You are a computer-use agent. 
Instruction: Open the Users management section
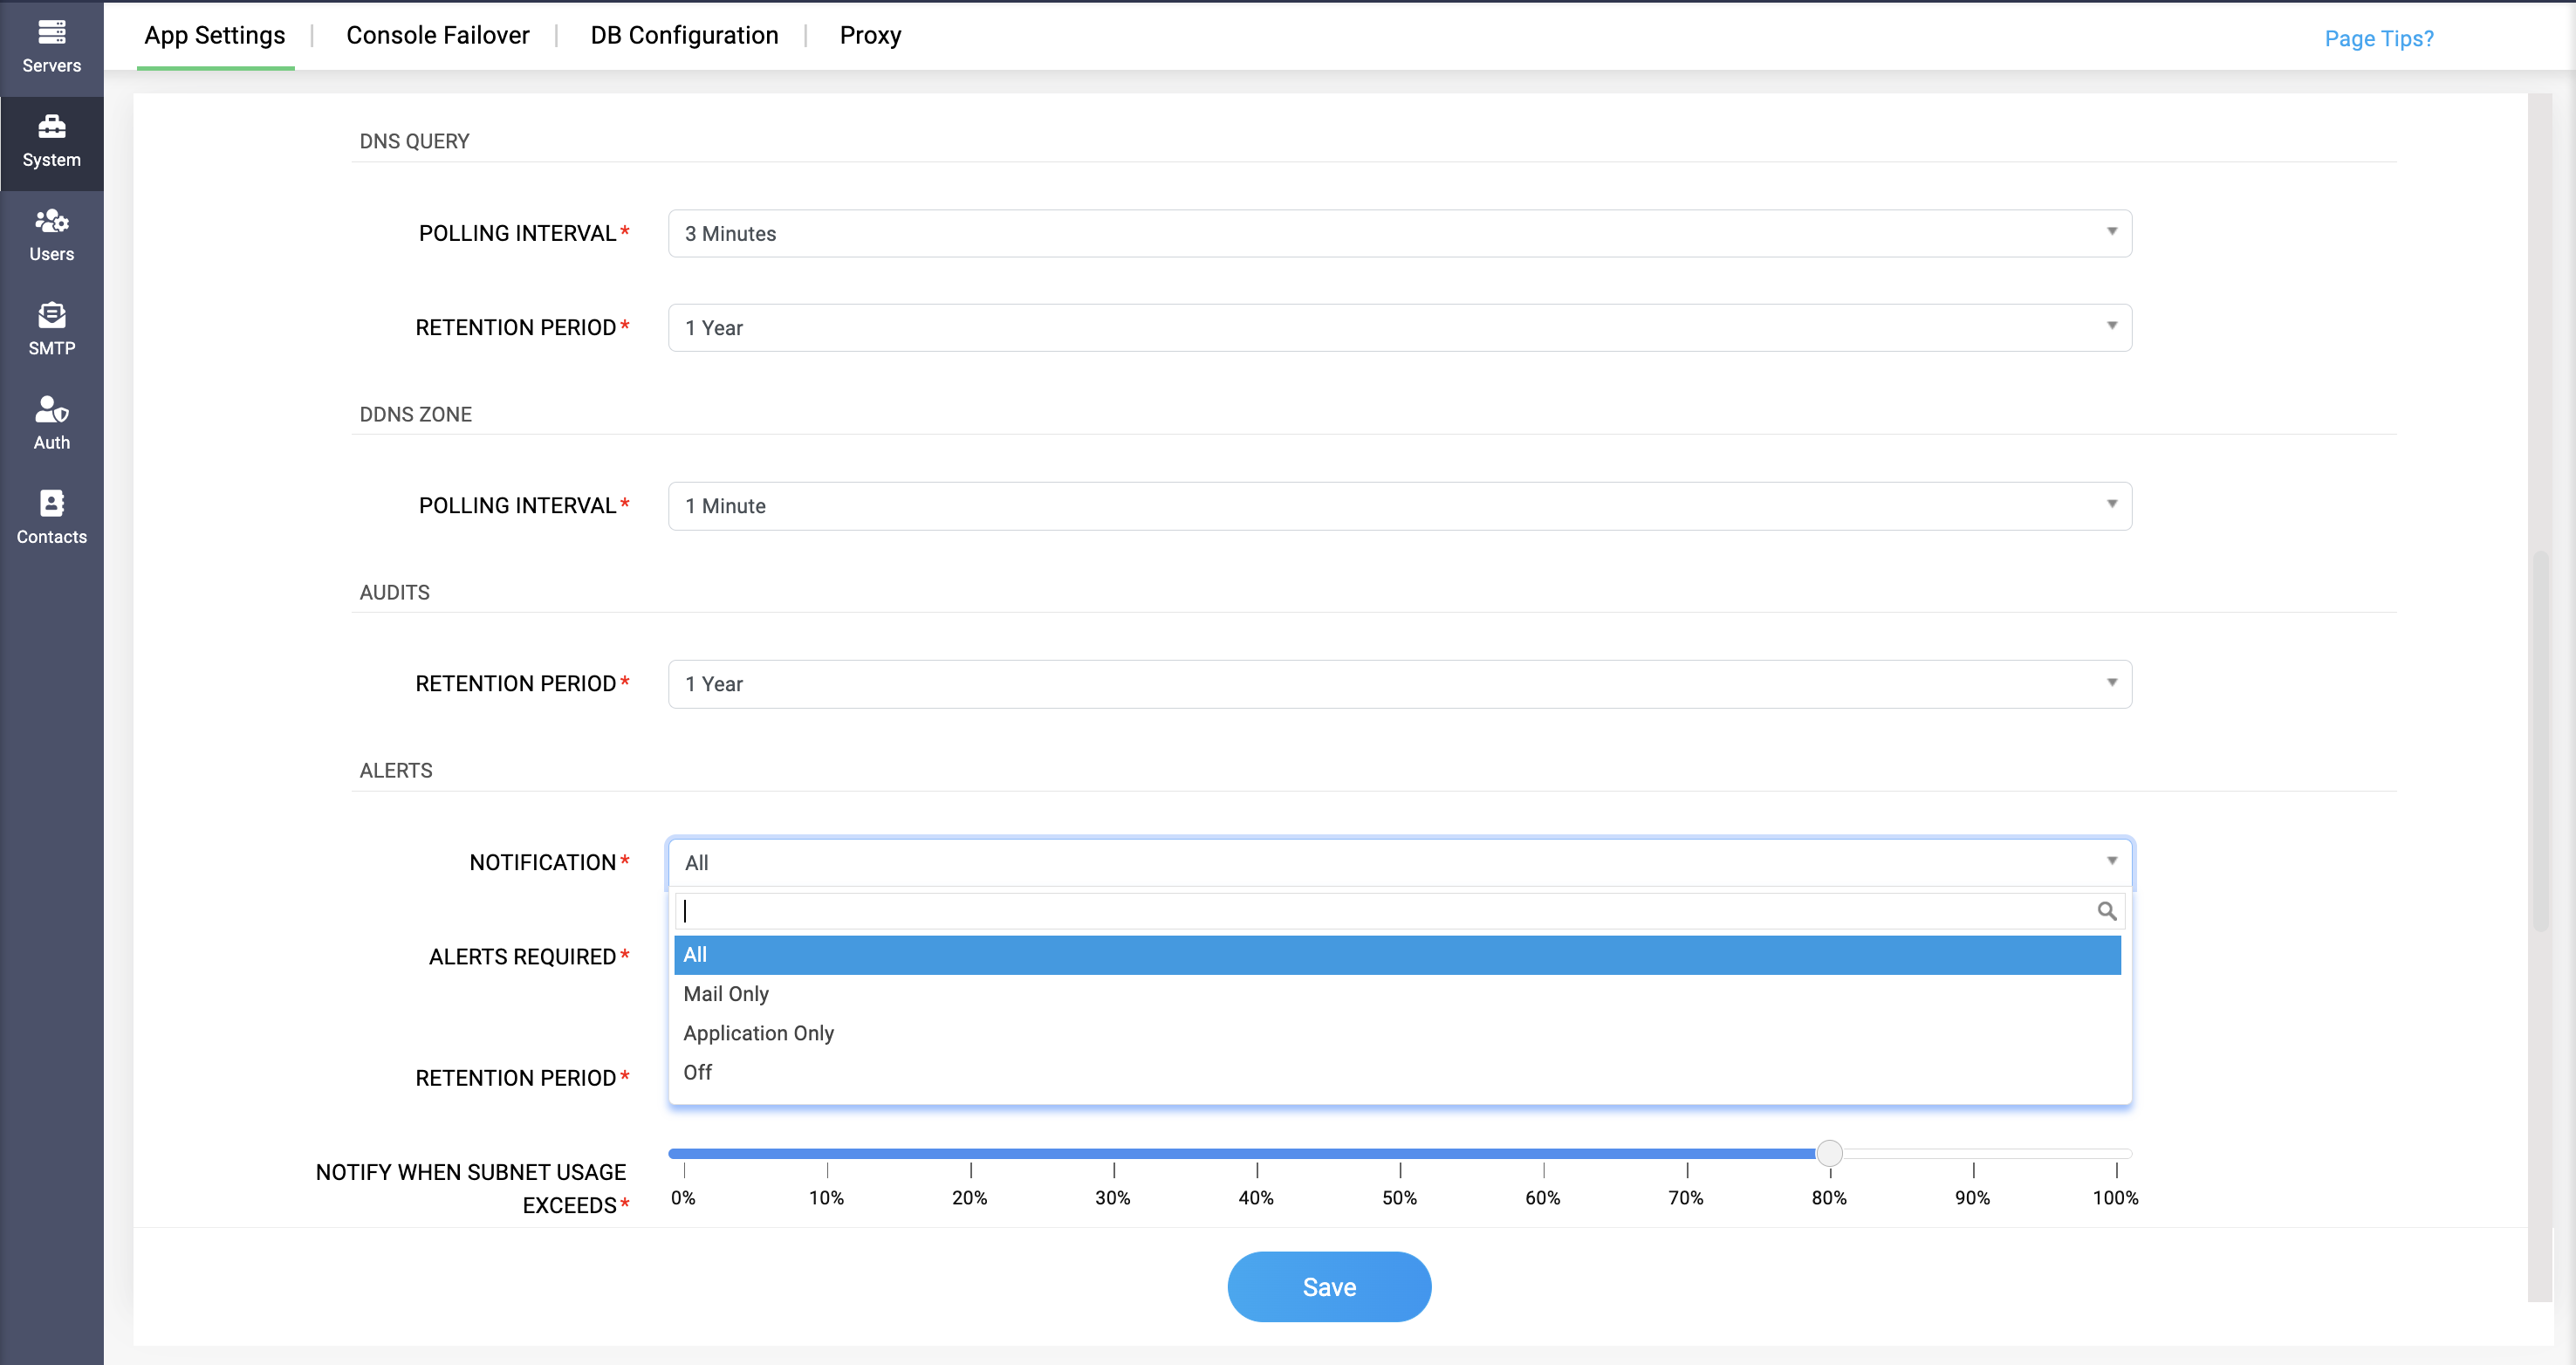(51, 234)
